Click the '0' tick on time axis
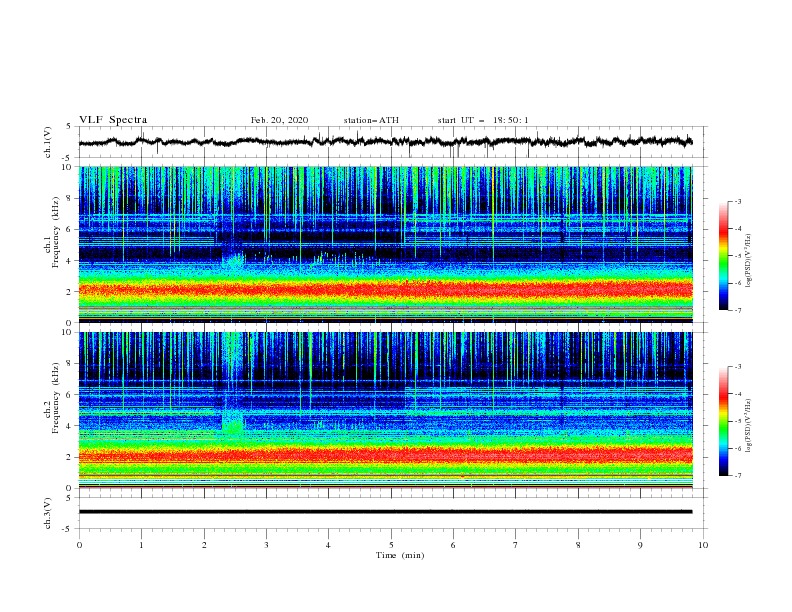 (79, 545)
